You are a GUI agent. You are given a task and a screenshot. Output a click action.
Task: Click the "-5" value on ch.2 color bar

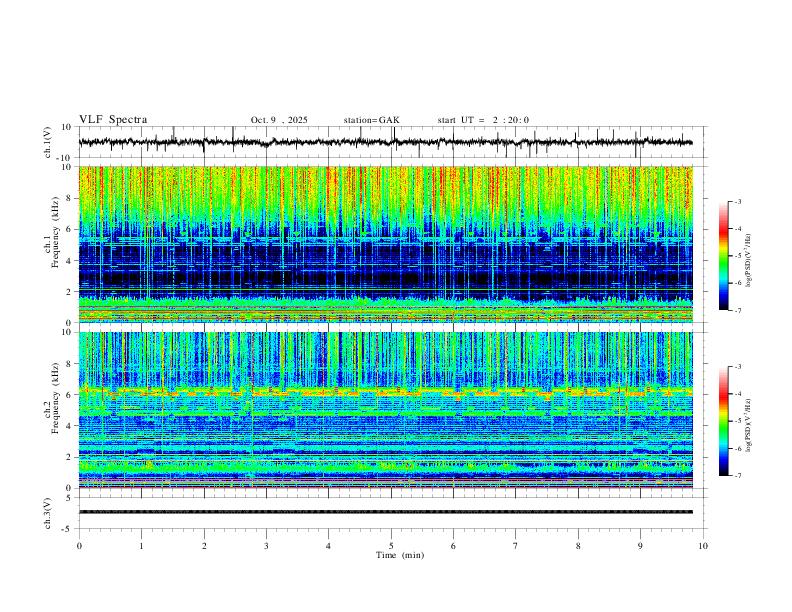(x=737, y=421)
